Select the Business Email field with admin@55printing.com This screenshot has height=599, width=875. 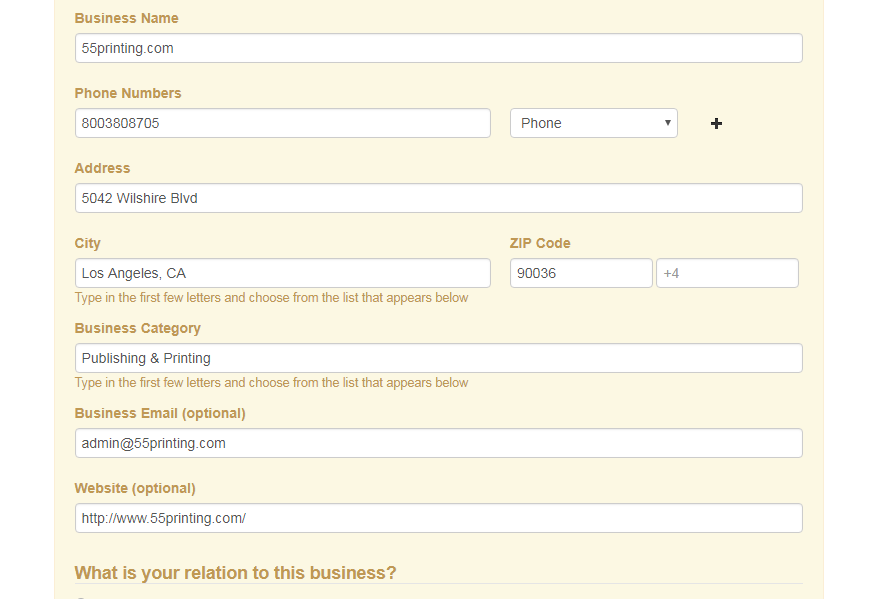[x=438, y=443]
